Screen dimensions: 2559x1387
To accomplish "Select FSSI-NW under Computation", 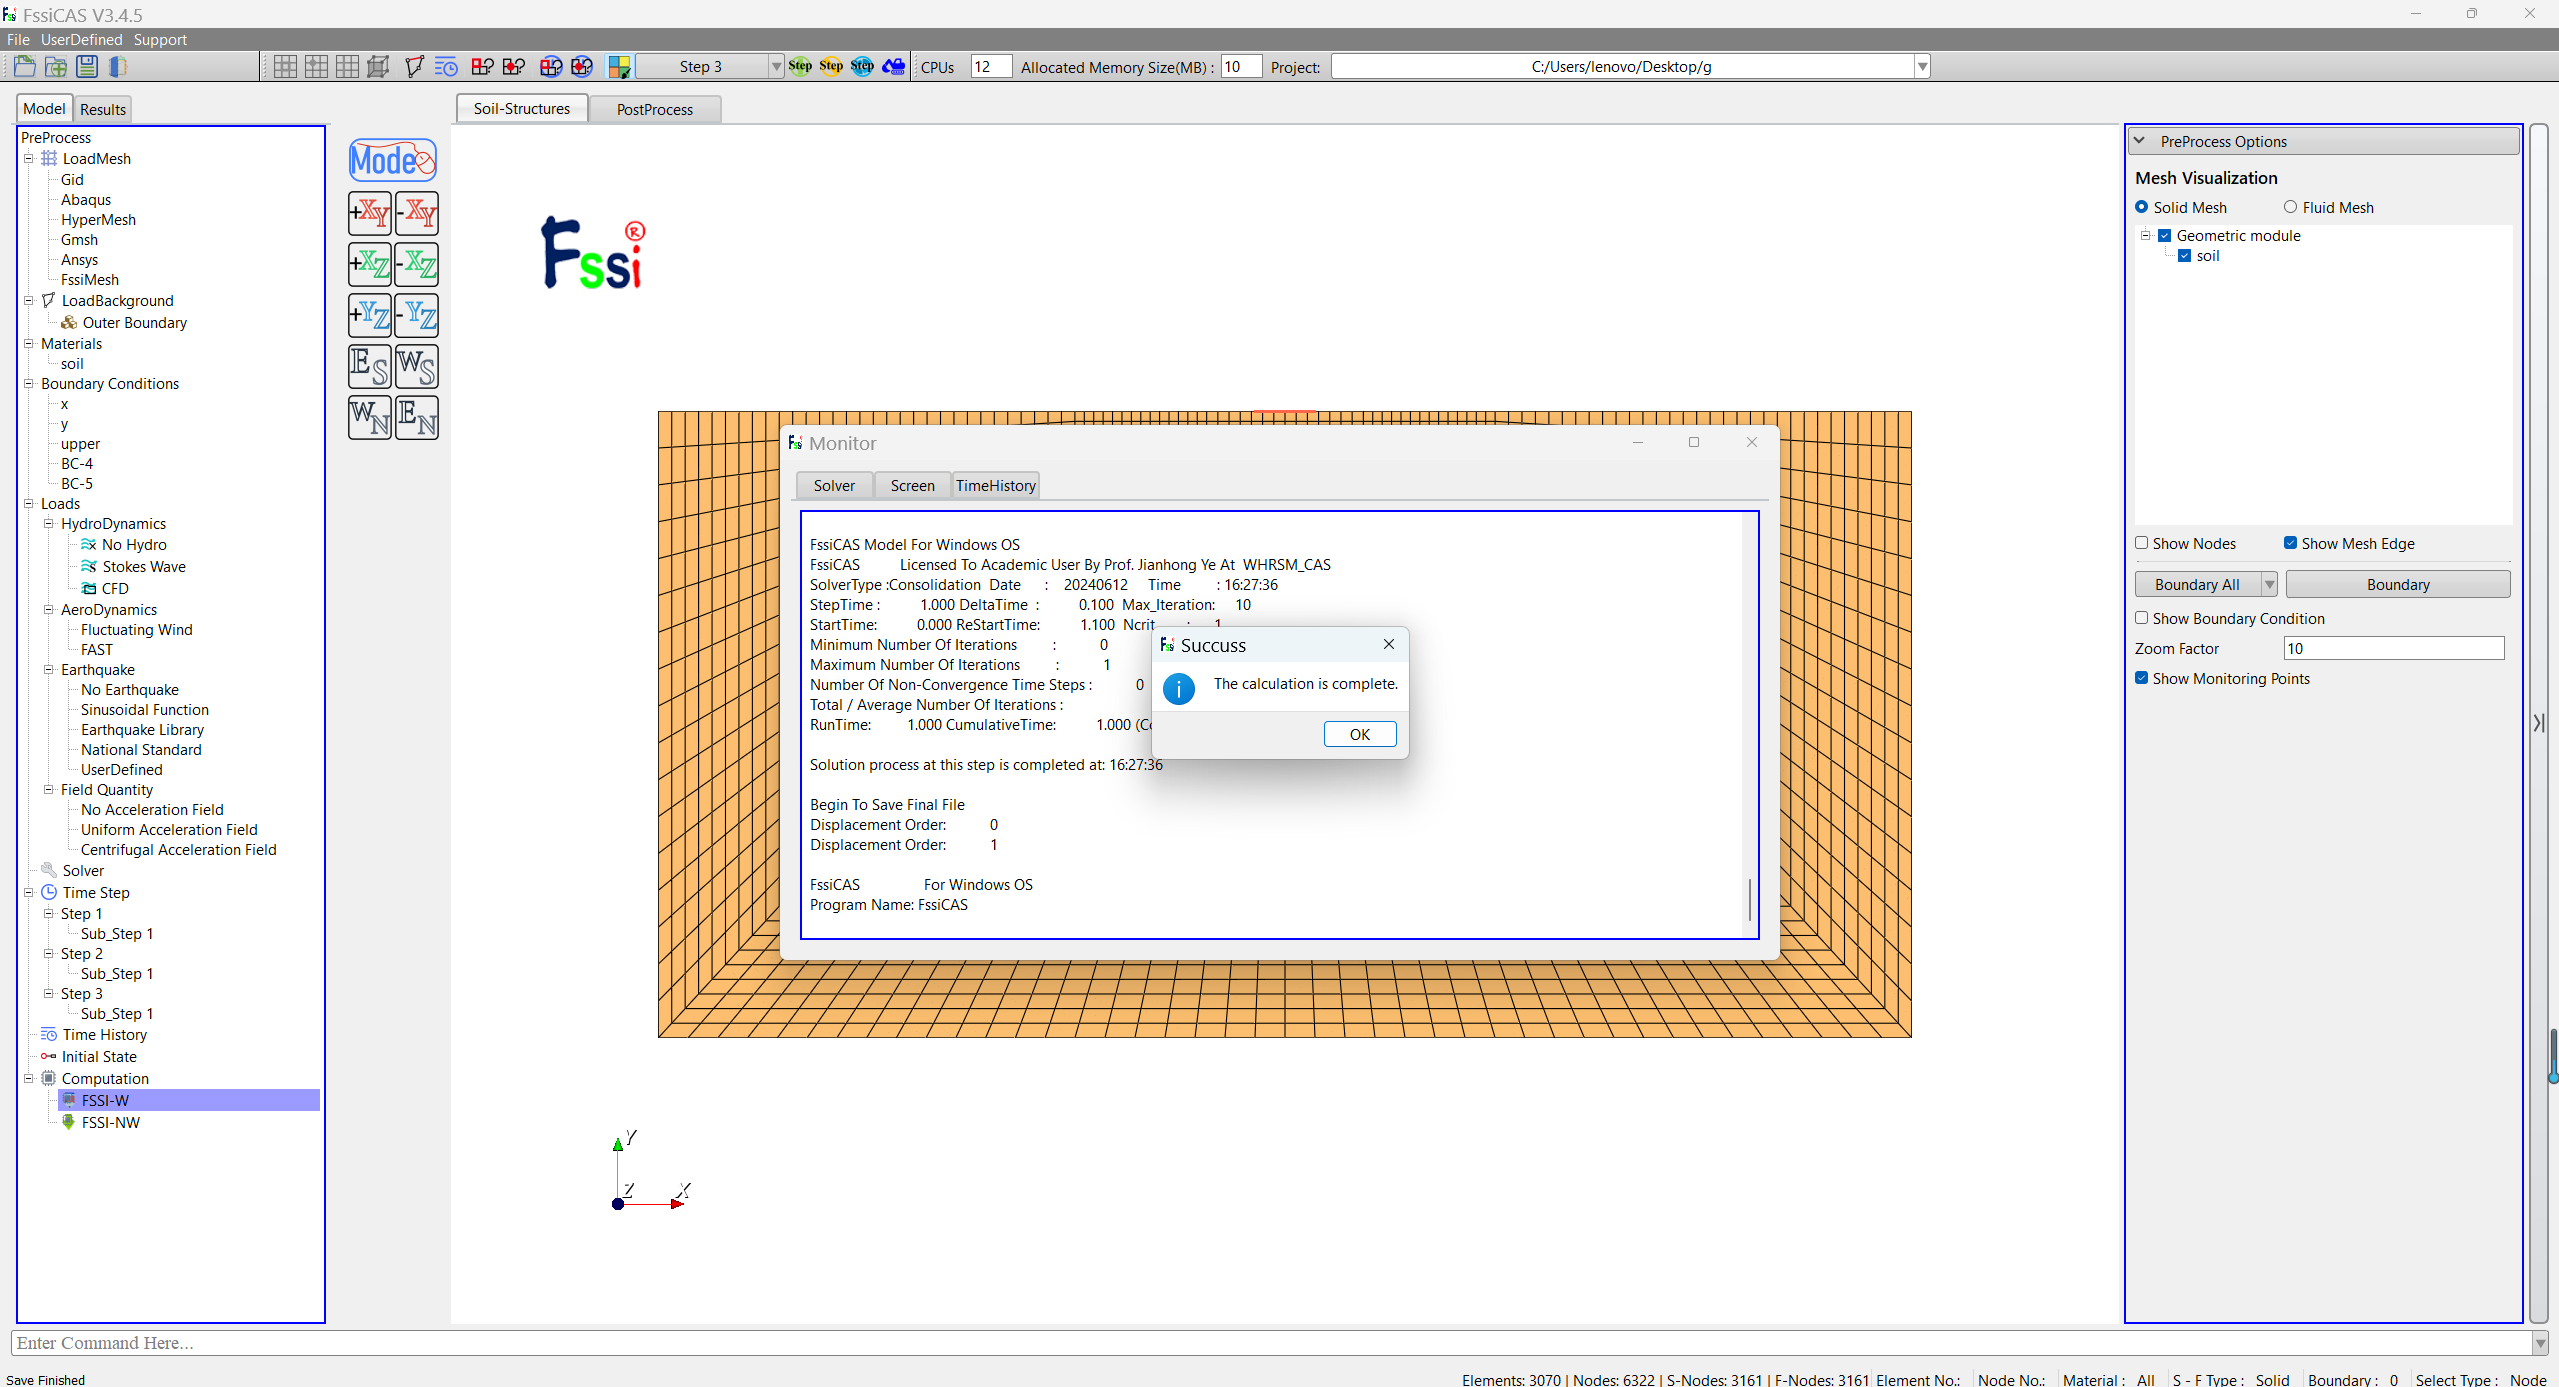I will 111,1123.
